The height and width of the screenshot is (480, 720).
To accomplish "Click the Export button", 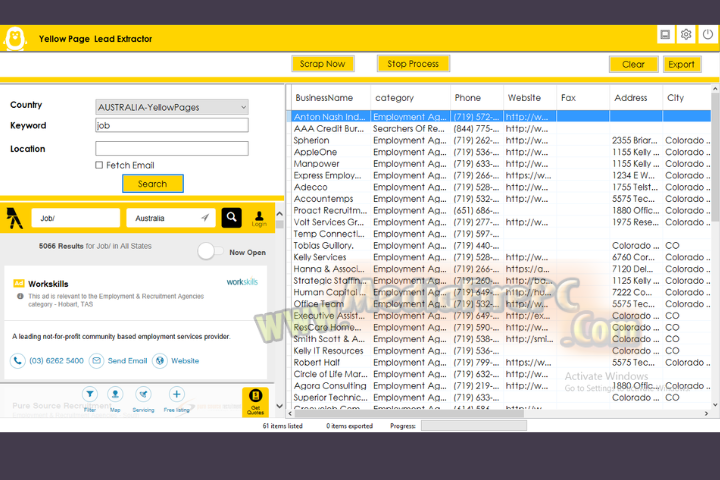I will [682, 64].
